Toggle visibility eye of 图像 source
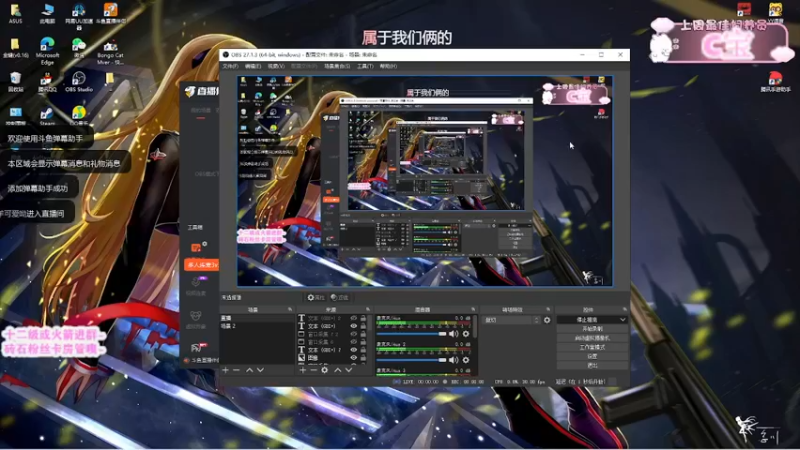Image resolution: width=800 pixels, height=450 pixels. 354,358
